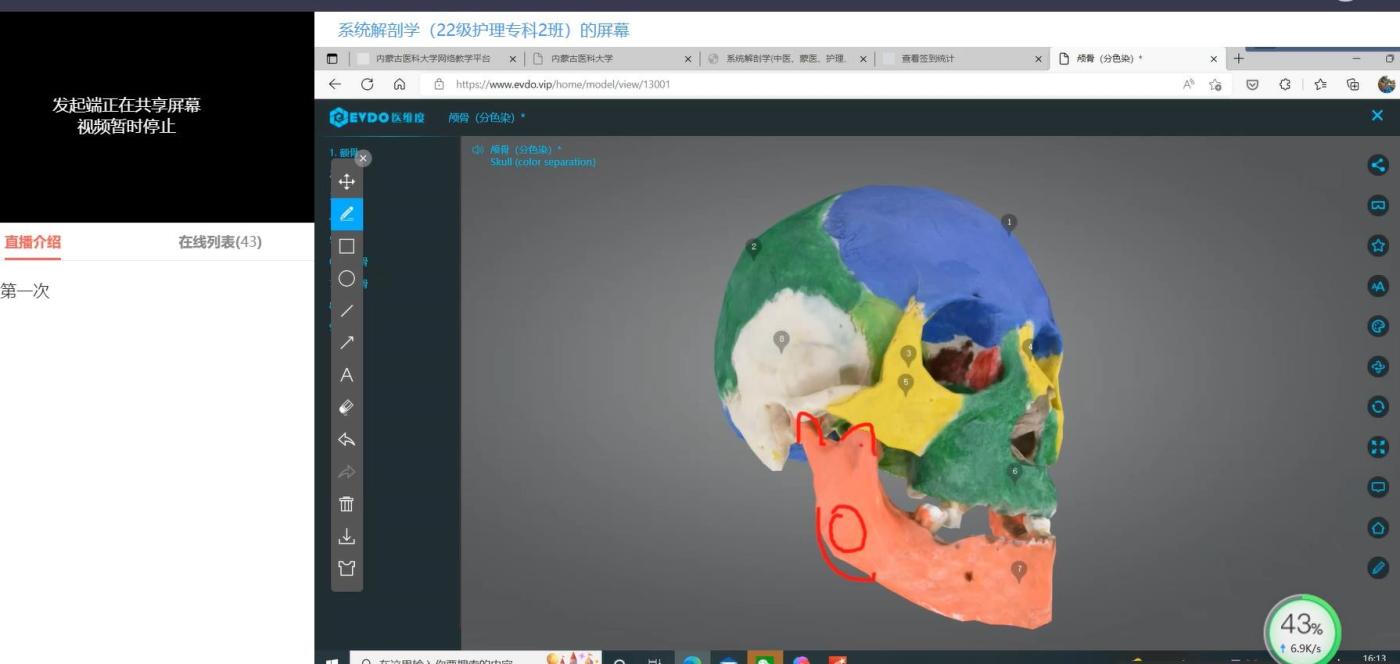The height and width of the screenshot is (664, 1400).
Task: Click marker 7 on the mandible
Action: [x=1019, y=571]
